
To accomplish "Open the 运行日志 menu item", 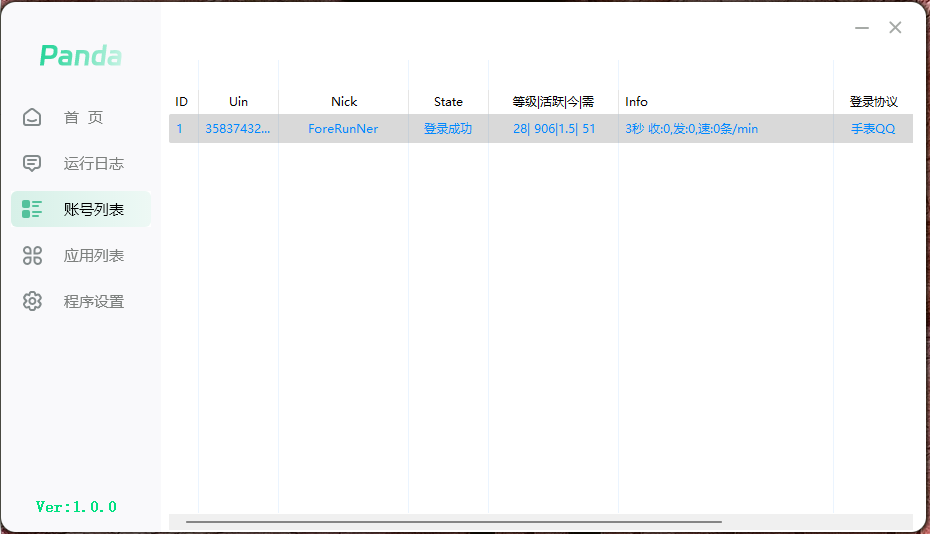I will [x=93, y=163].
